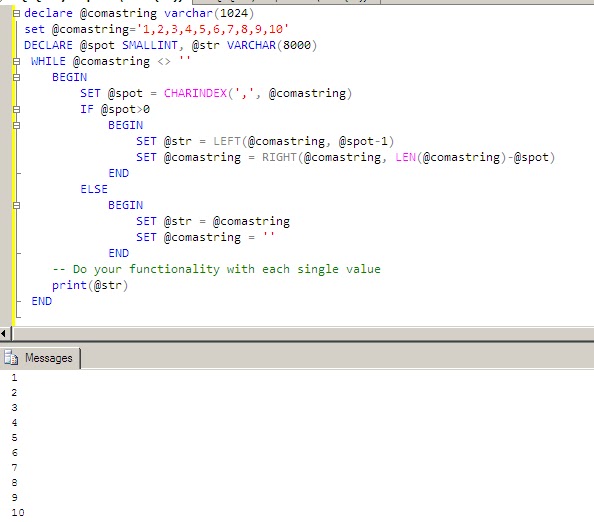Image resolution: width=594 pixels, height=522 pixels.
Task: Click the RIGHT function call
Action: point(408,157)
